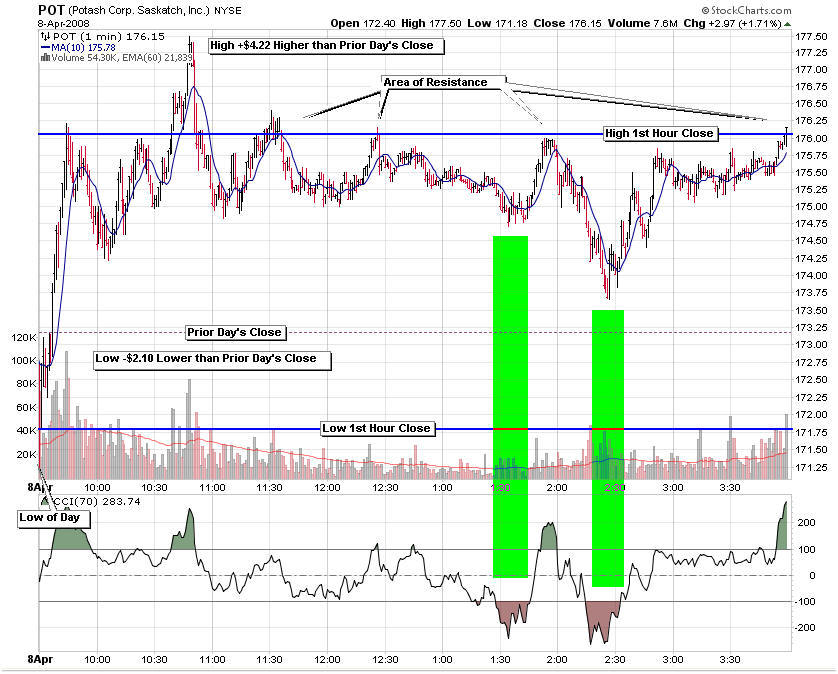Click 20K on the volume axis
The width and height of the screenshot is (838, 674).
[x=26, y=454]
